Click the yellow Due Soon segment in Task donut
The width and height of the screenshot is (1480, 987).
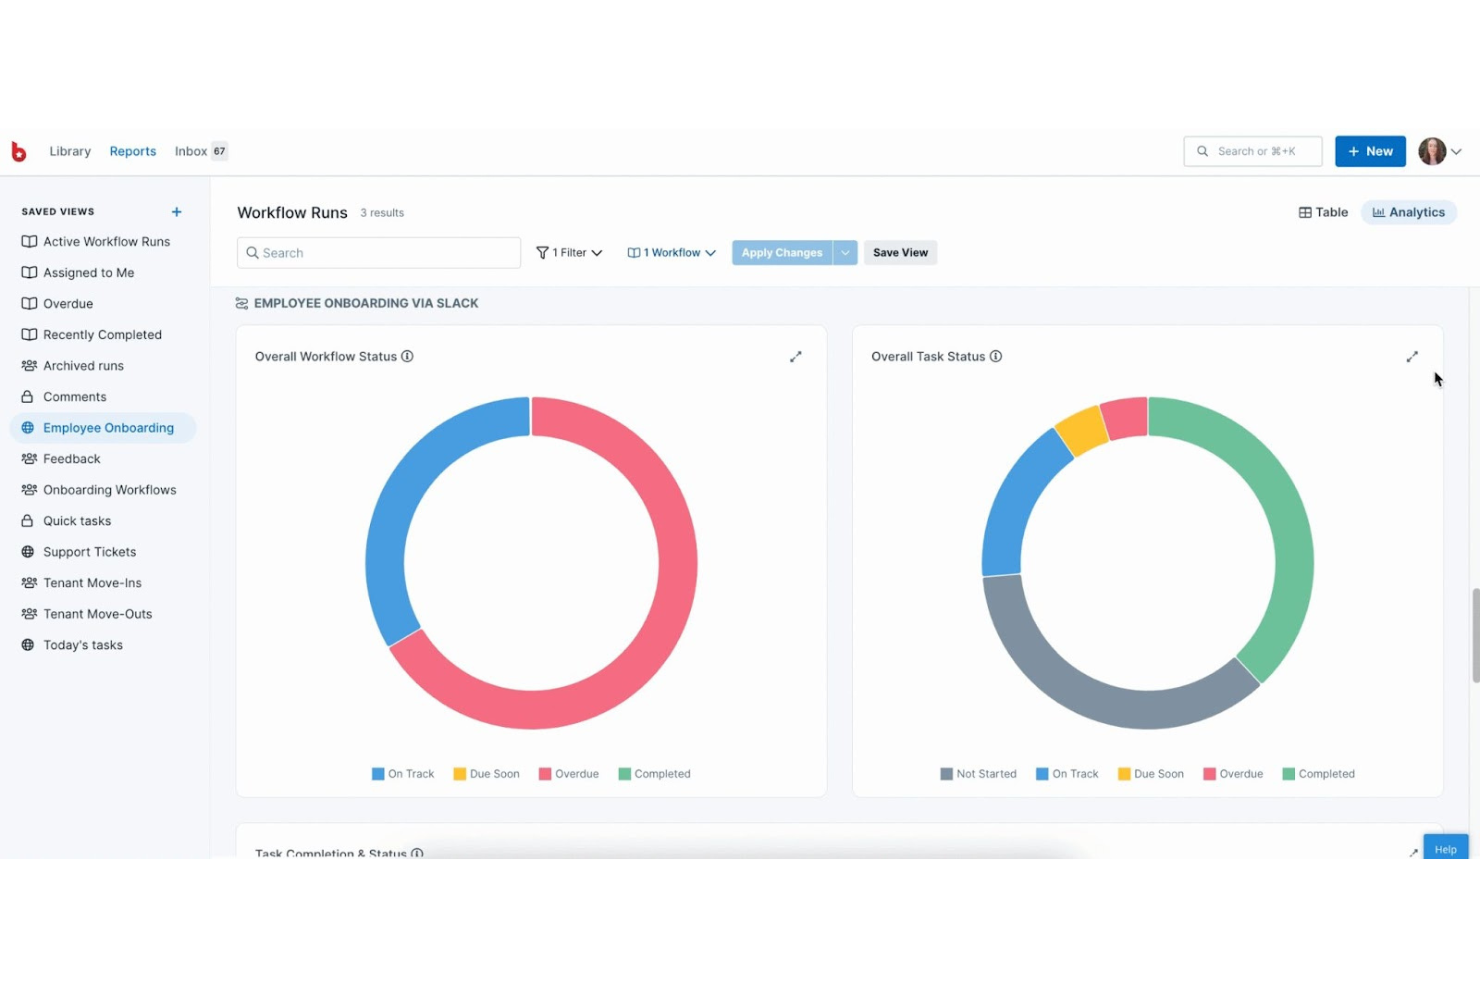(1081, 430)
